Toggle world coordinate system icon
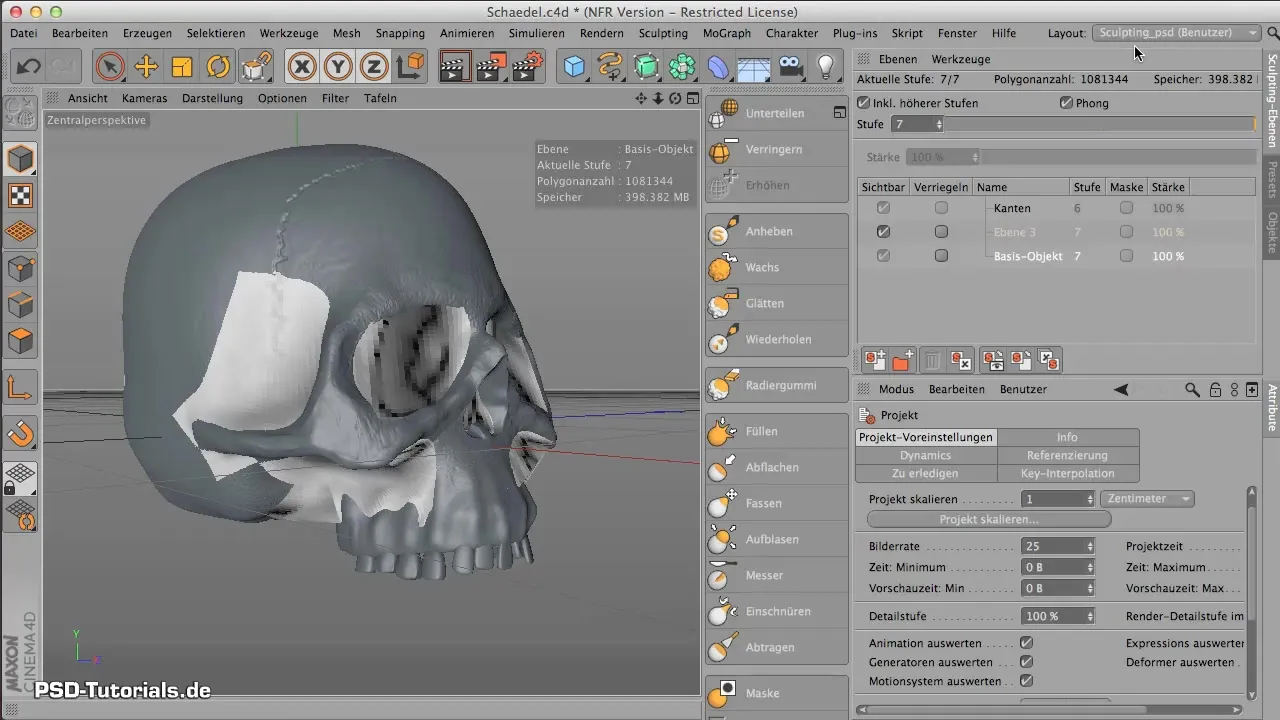The width and height of the screenshot is (1280, 720). pos(410,67)
